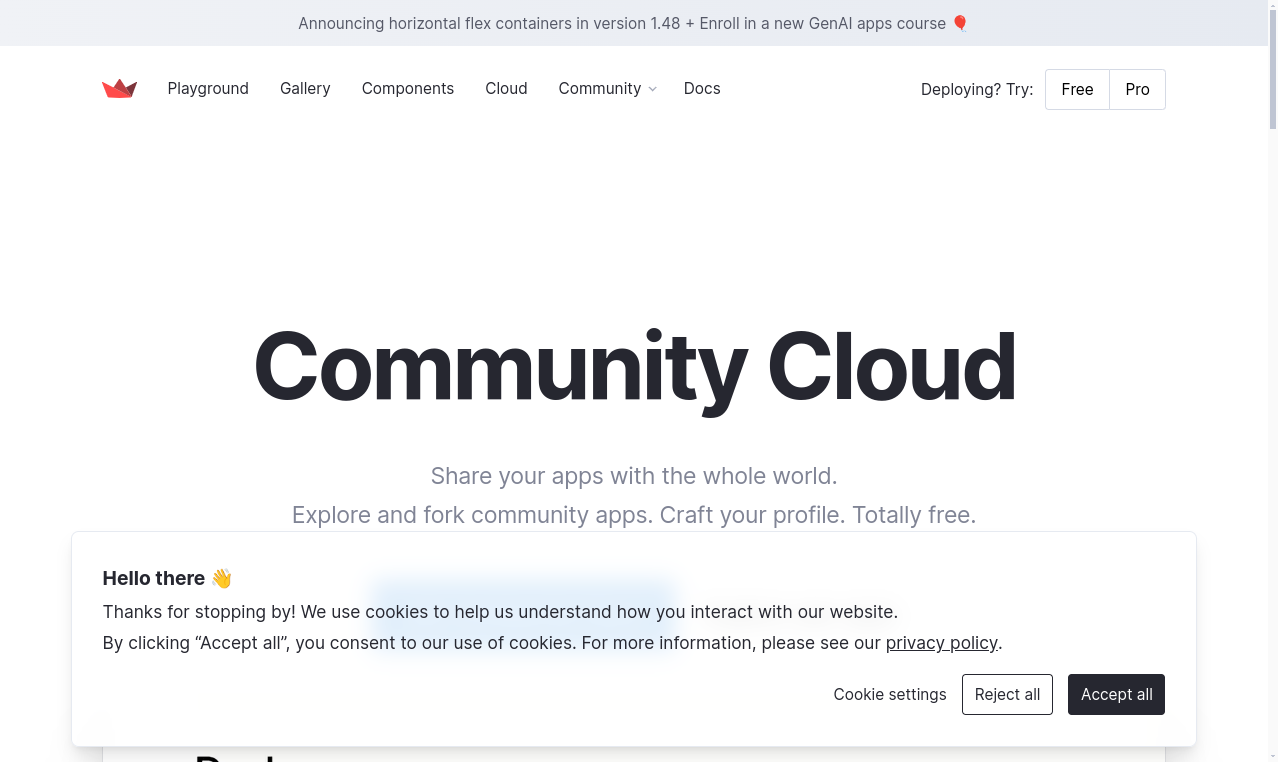The width and height of the screenshot is (1278, 762).
Task: Click the Community Cloud heading
Action: point(634,366)
